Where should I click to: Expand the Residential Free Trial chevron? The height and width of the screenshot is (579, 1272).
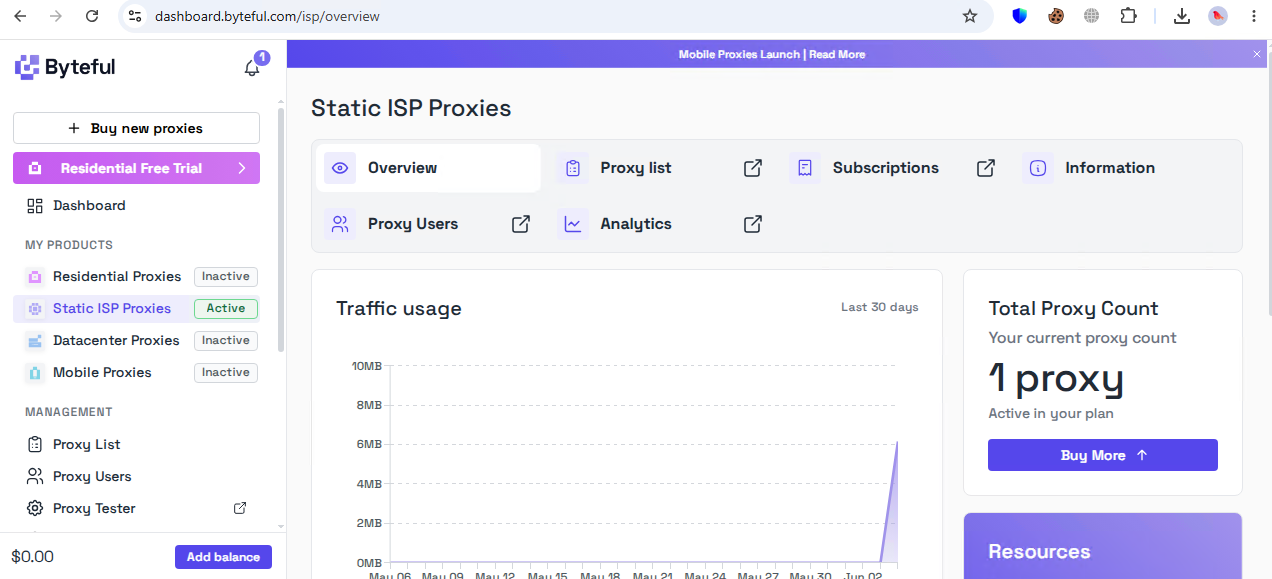(242, 168)
